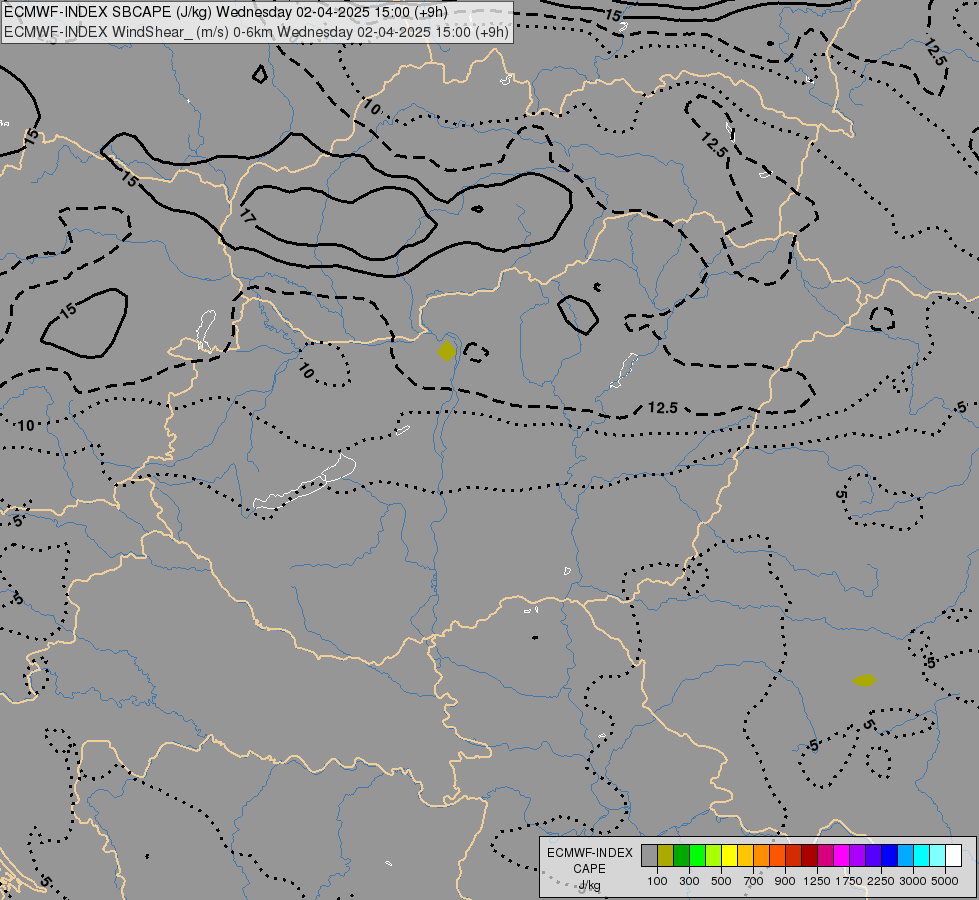This screenshot has height=900, width=979.
Task: Choose the magenta legend swatch
Action: [x=842, y=856]
